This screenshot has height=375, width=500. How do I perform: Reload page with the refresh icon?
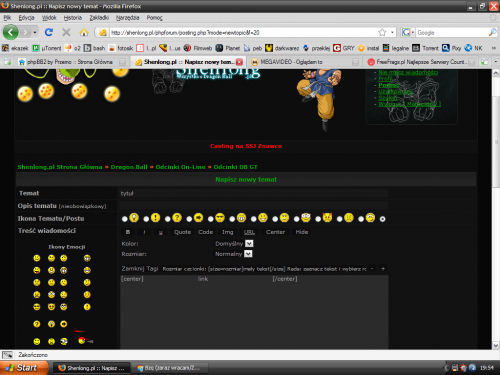click(x=49, y=32)
